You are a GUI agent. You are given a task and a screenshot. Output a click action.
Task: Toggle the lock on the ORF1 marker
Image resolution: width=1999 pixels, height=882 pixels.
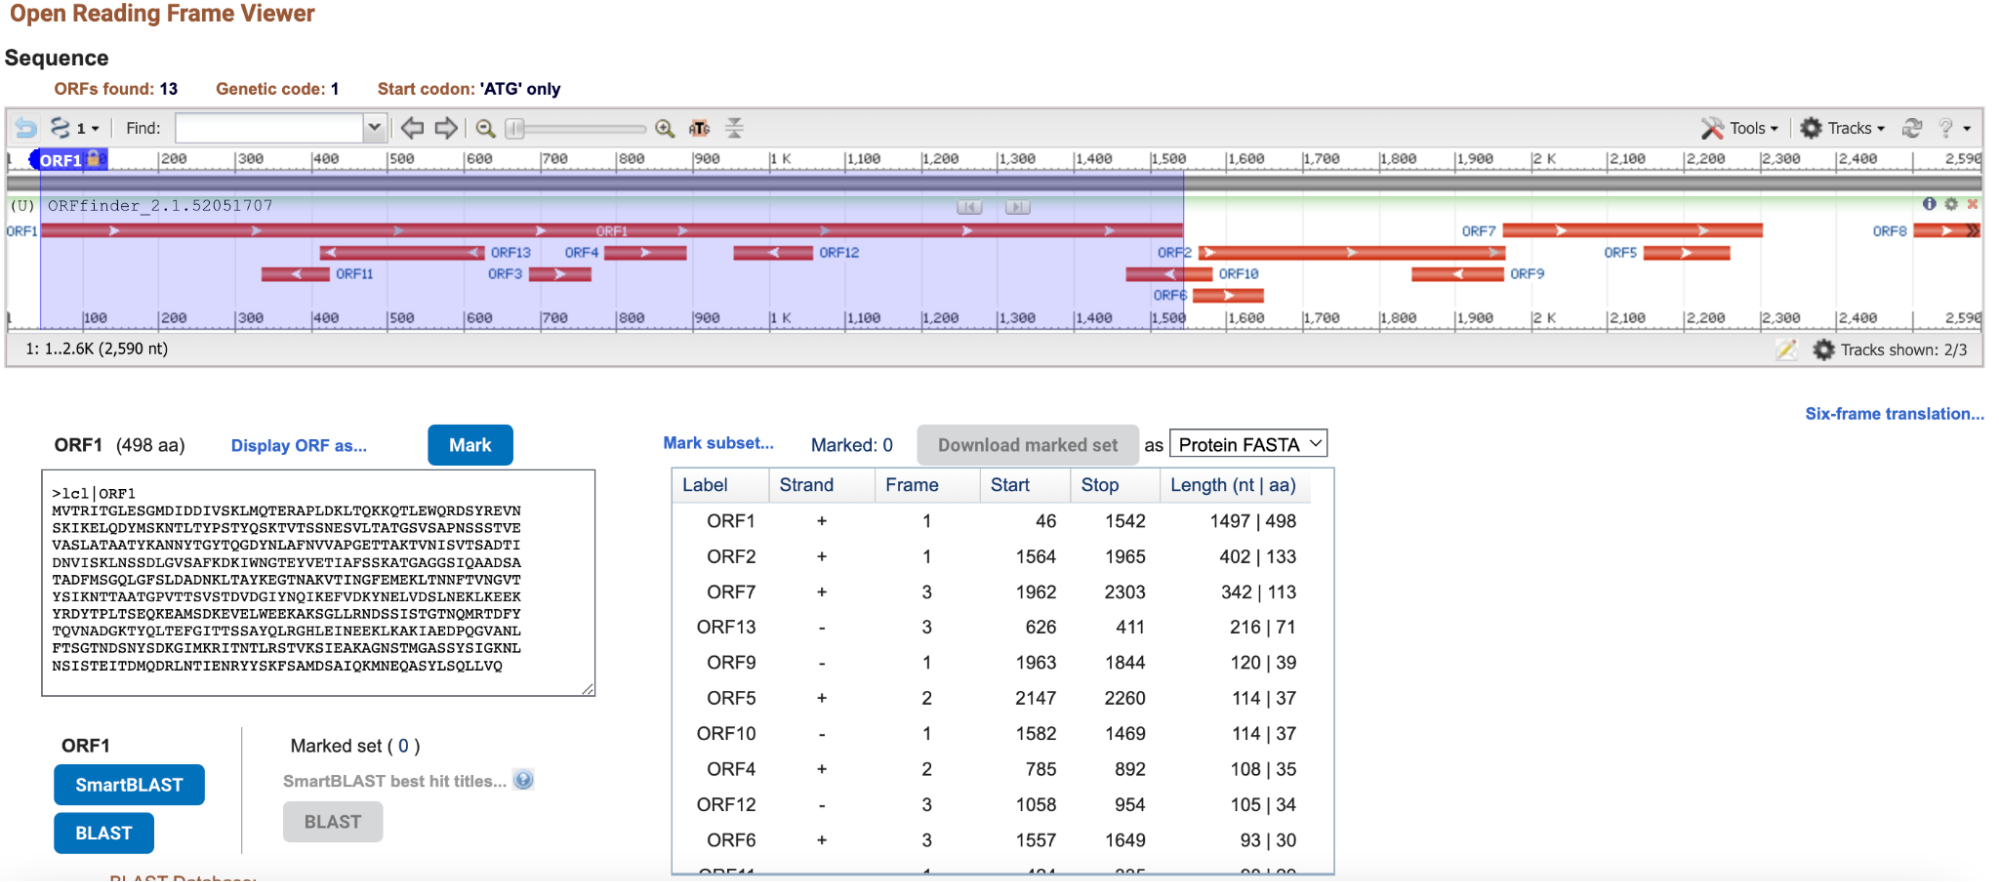coord(94,158)
